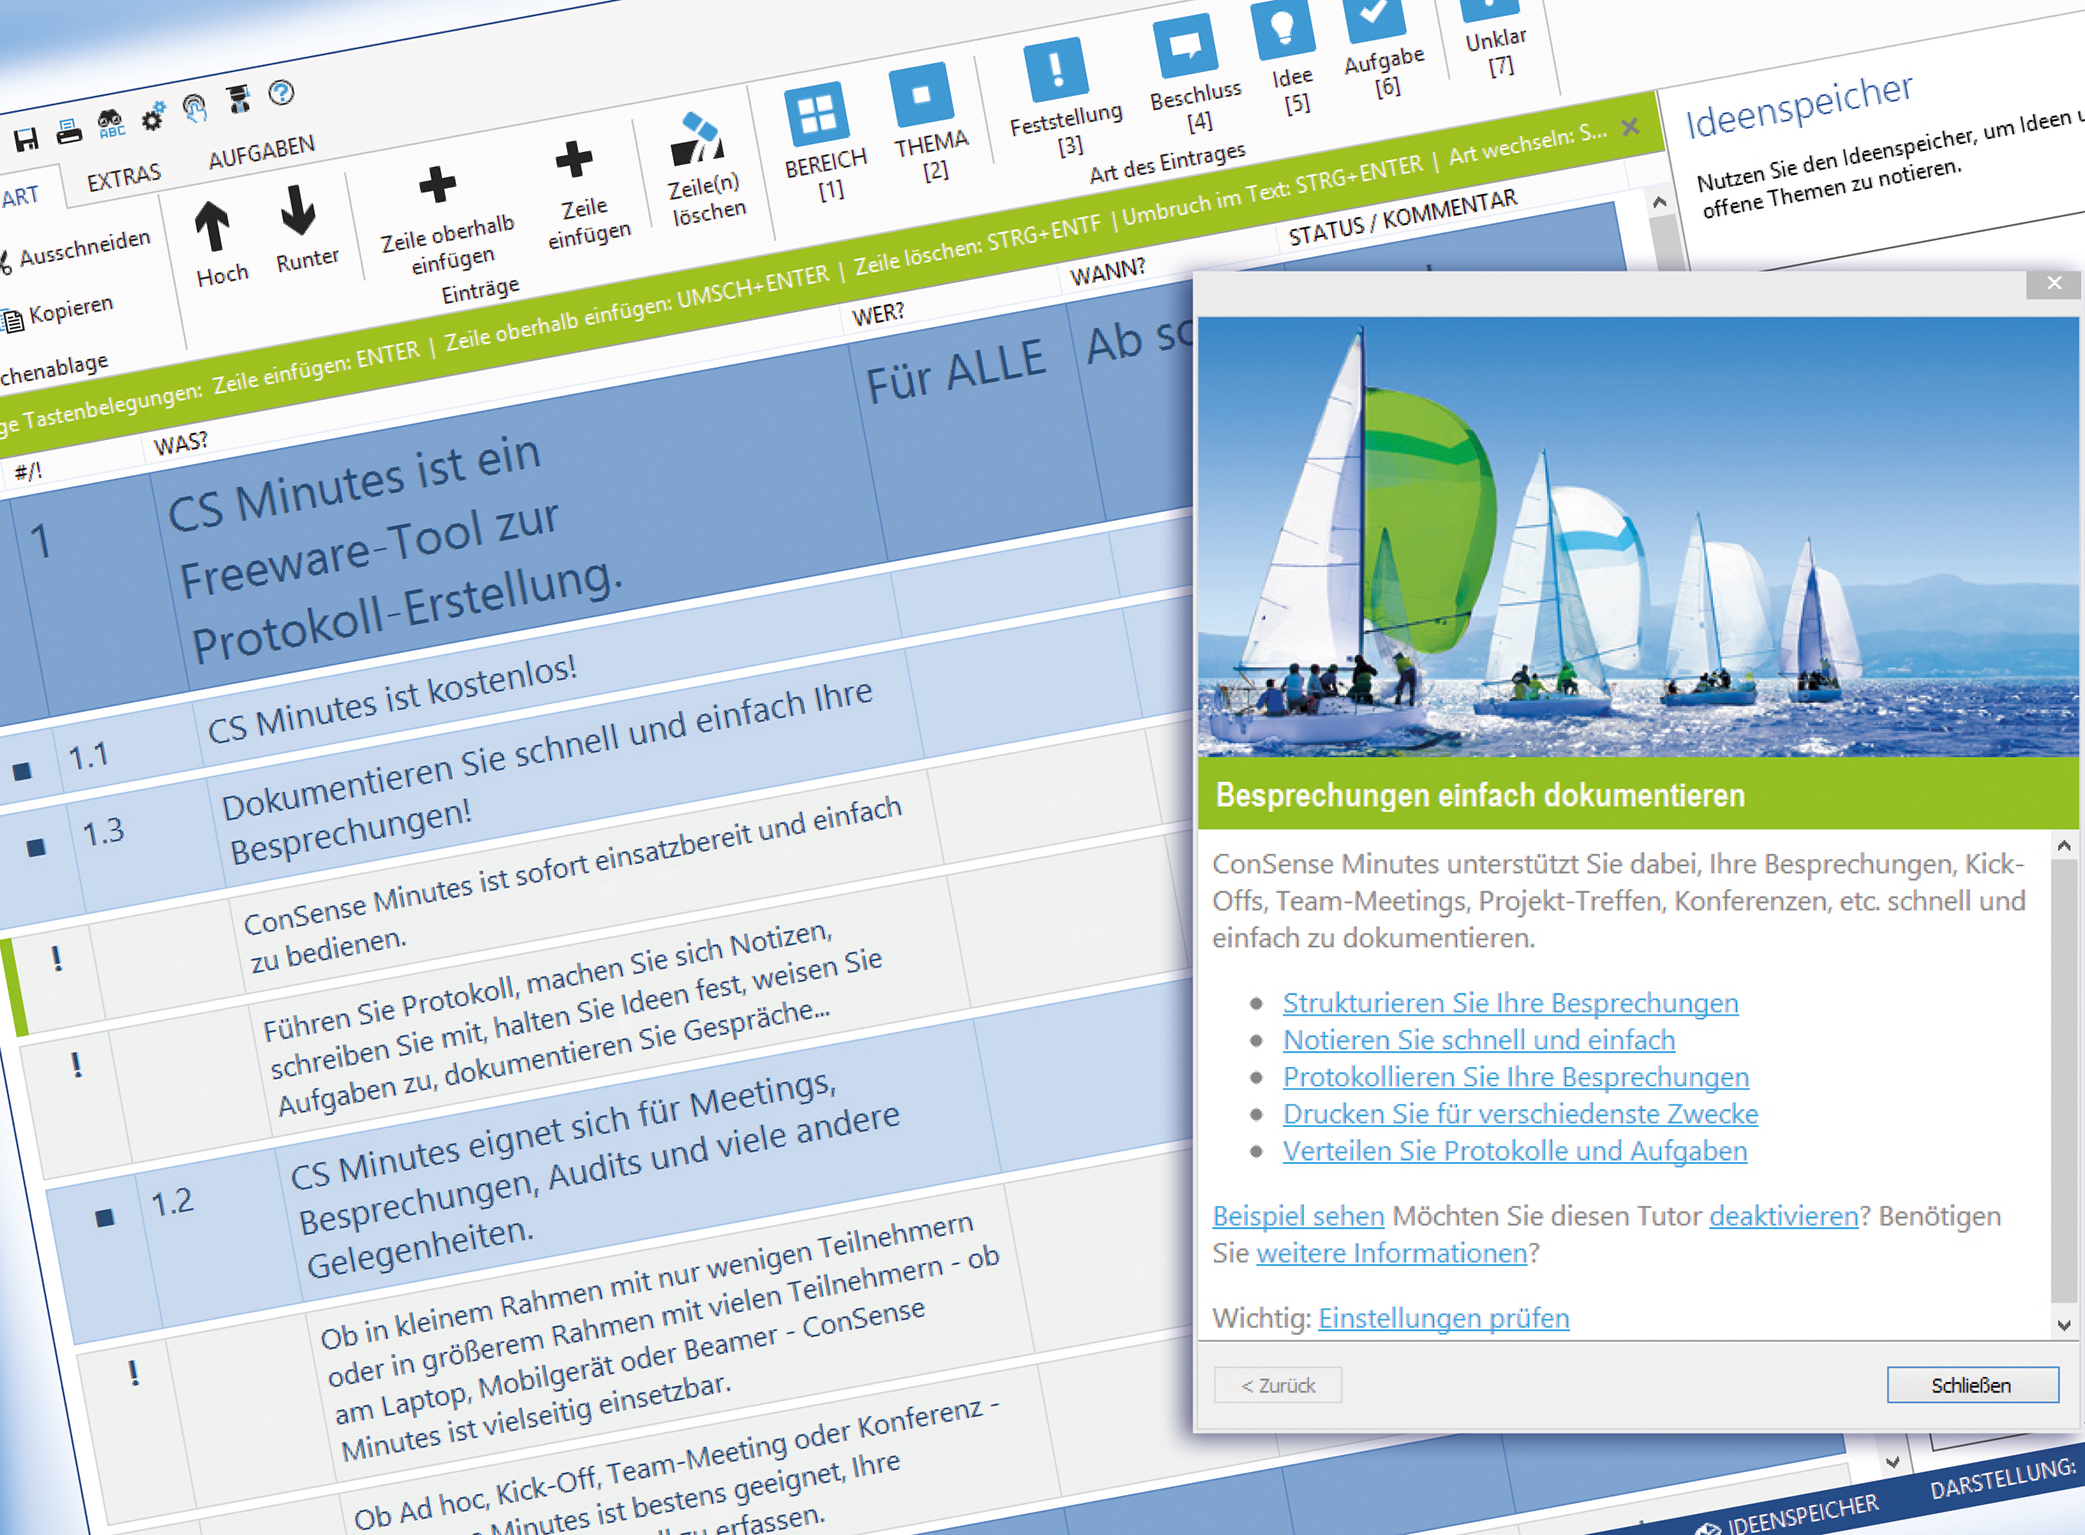Open the binoculars ABC search icon
This screenshot has height=1535, width=2085.
click(x=110, y=124)
